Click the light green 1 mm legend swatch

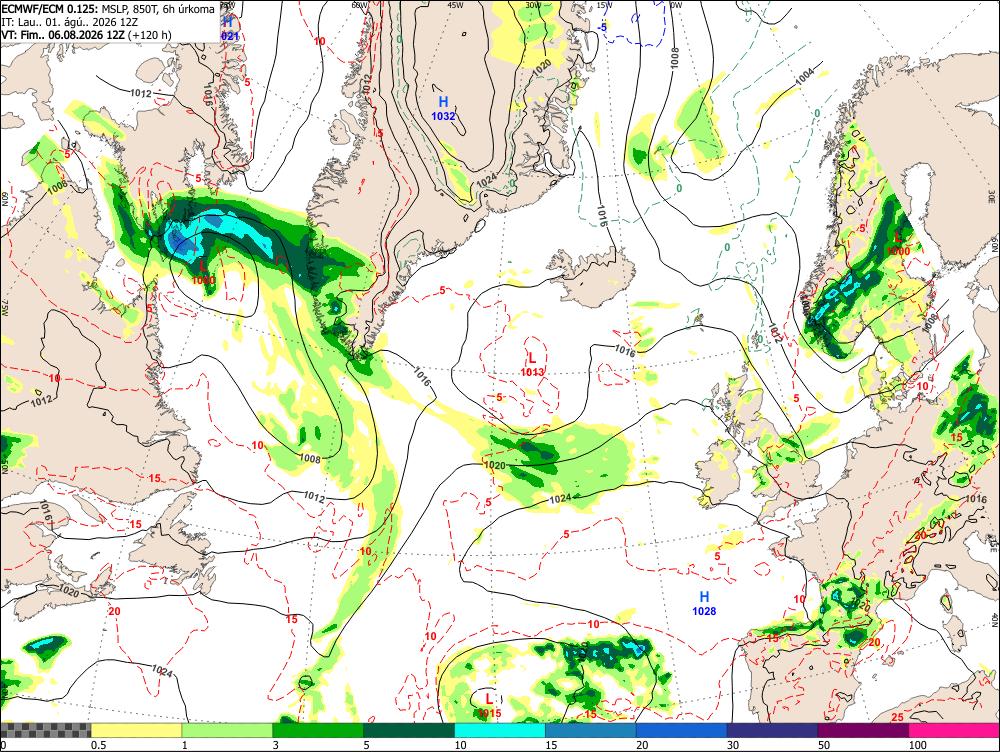pos(227,730)
